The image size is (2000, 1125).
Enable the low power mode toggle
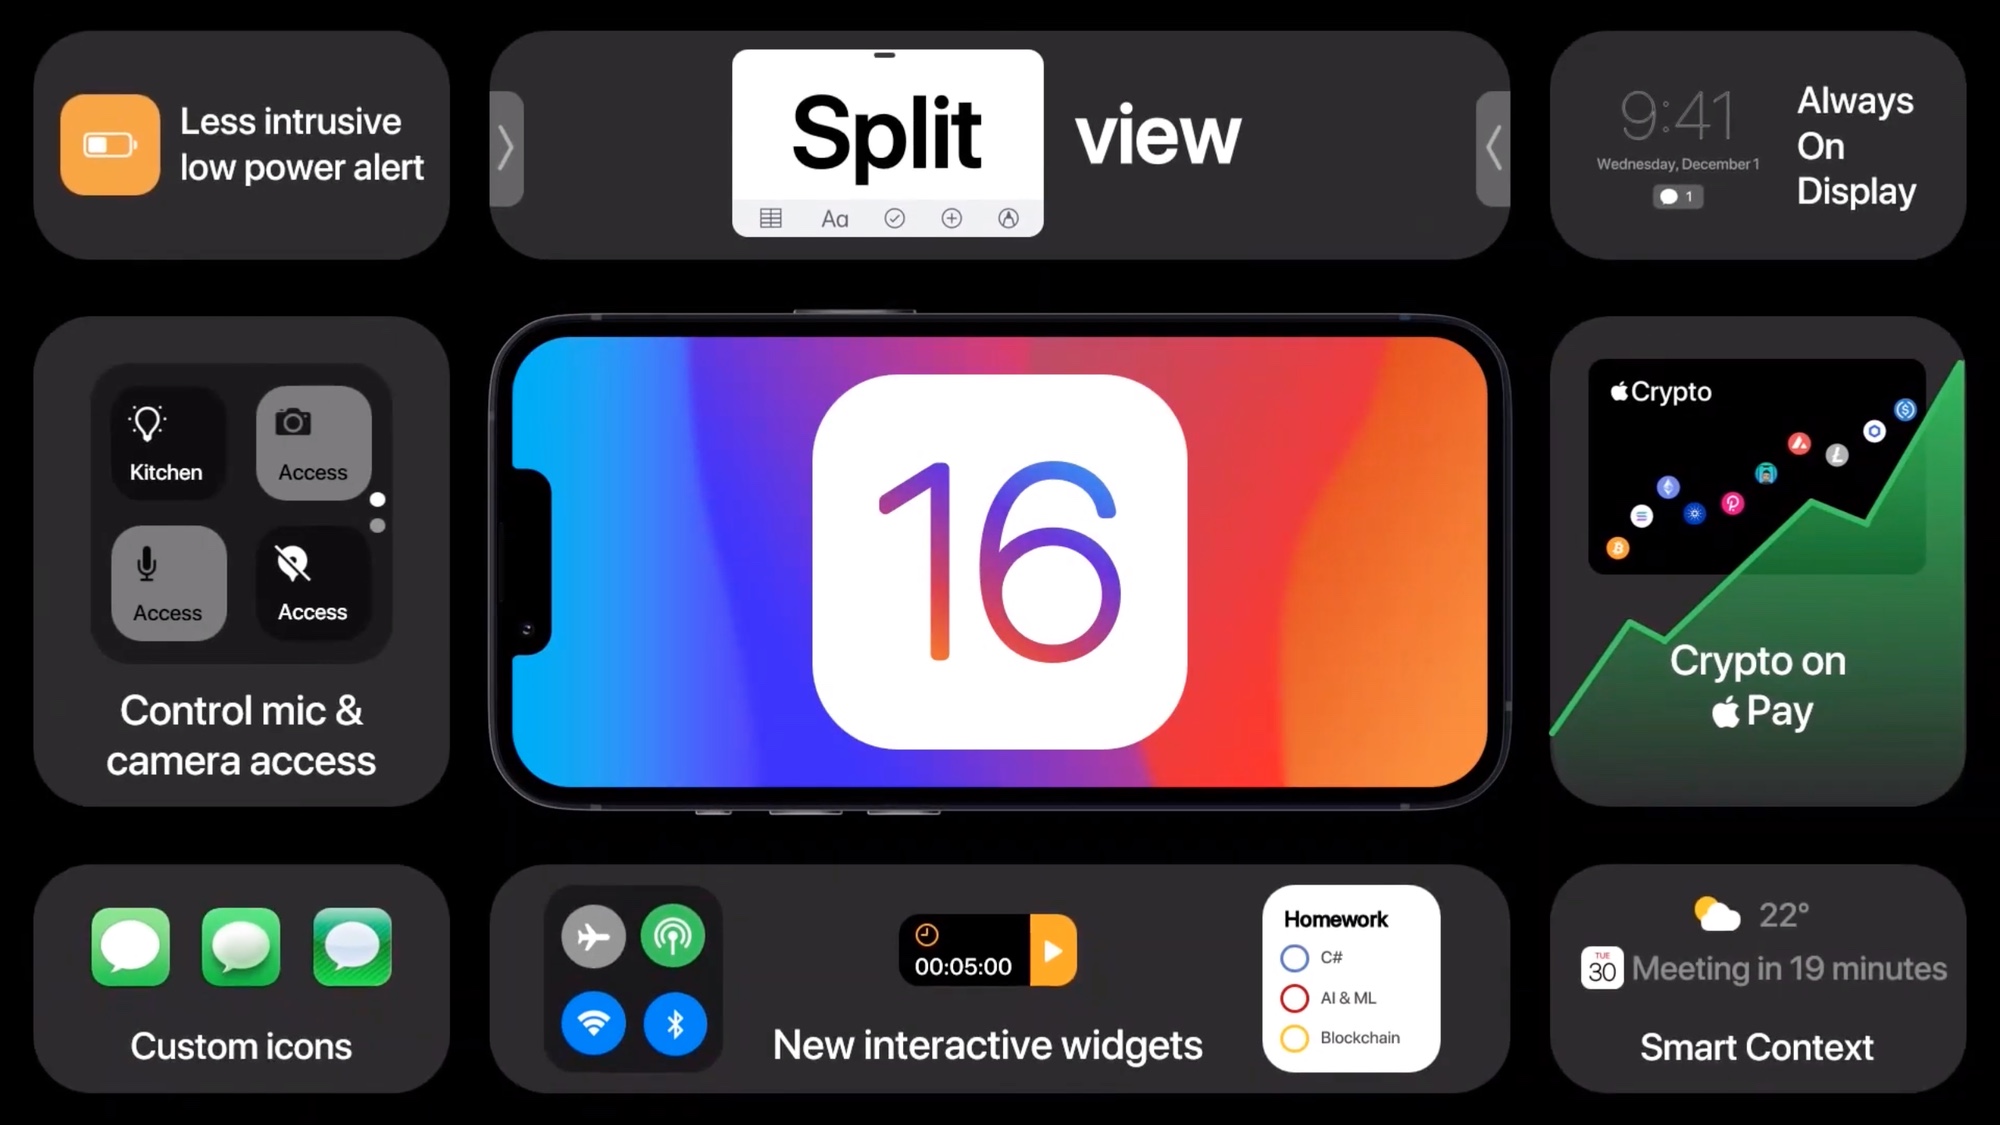tap(110, 144)
